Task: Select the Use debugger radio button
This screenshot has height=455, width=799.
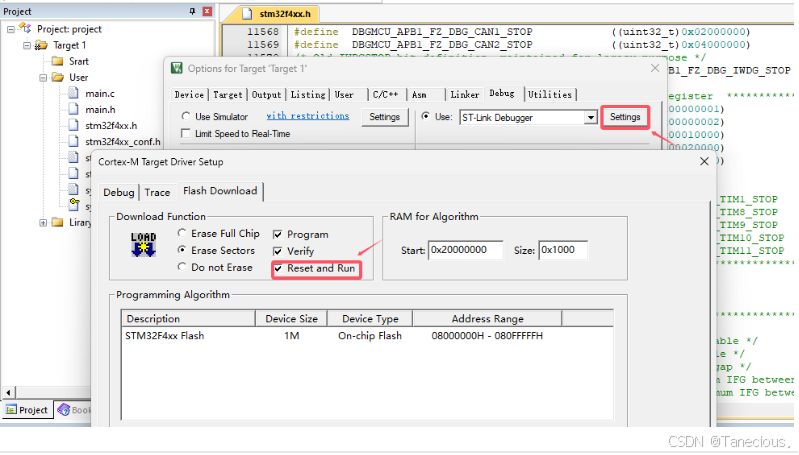Action: [x=425, y=116]
